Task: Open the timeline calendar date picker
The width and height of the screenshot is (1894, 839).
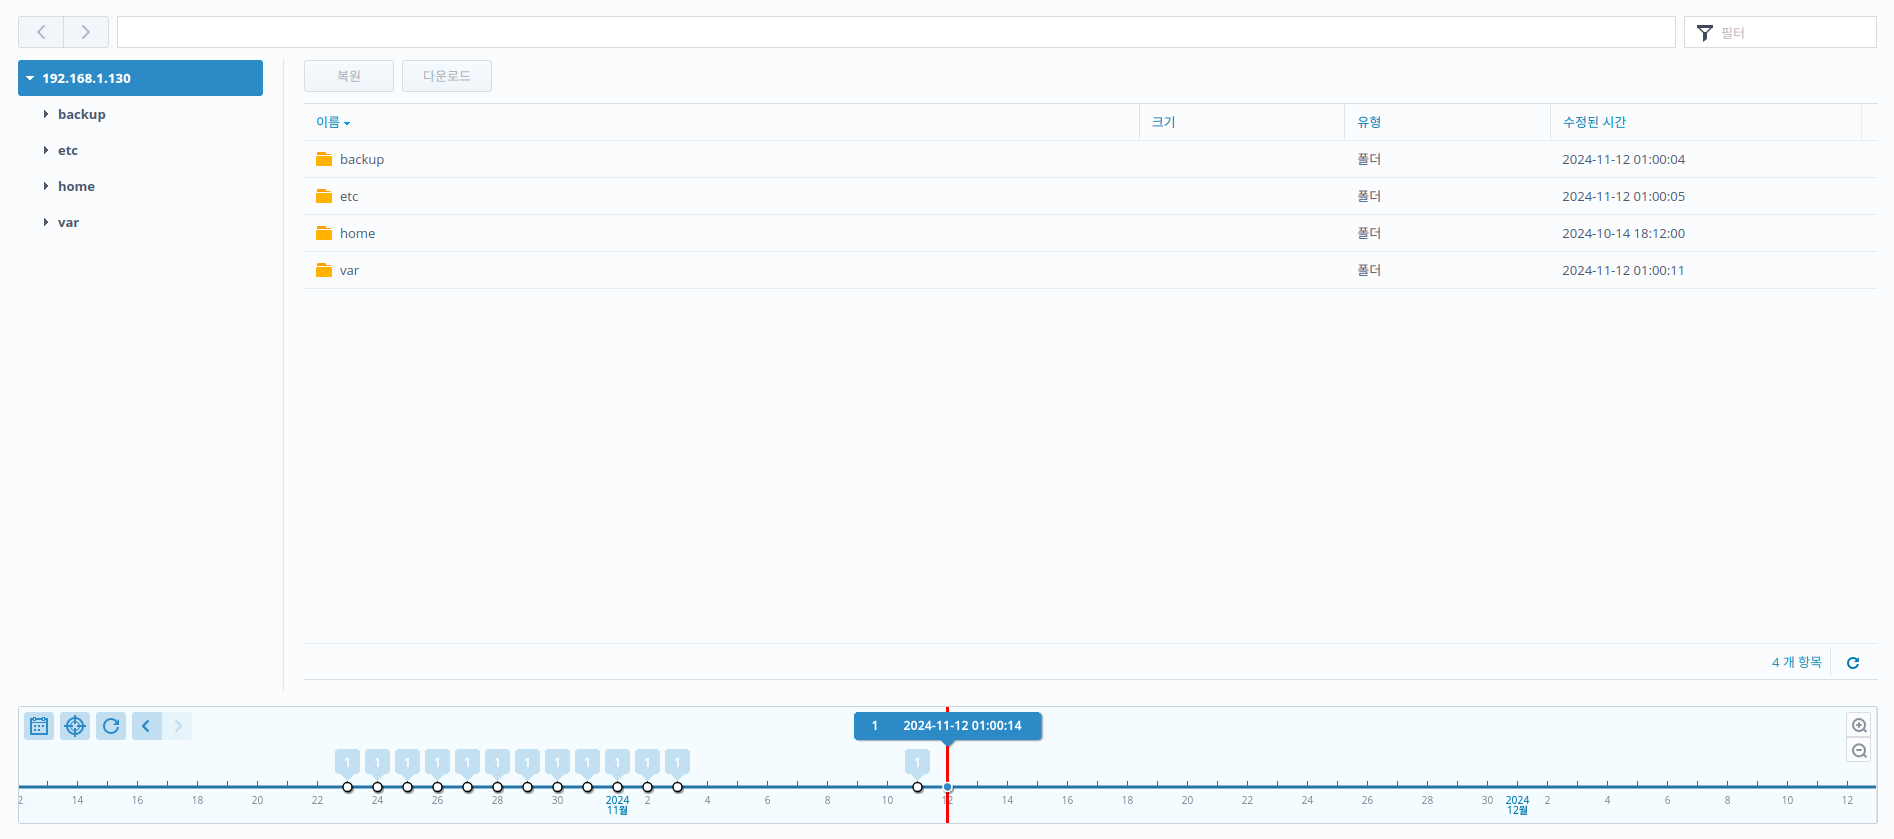Action: tap(39, 726)
